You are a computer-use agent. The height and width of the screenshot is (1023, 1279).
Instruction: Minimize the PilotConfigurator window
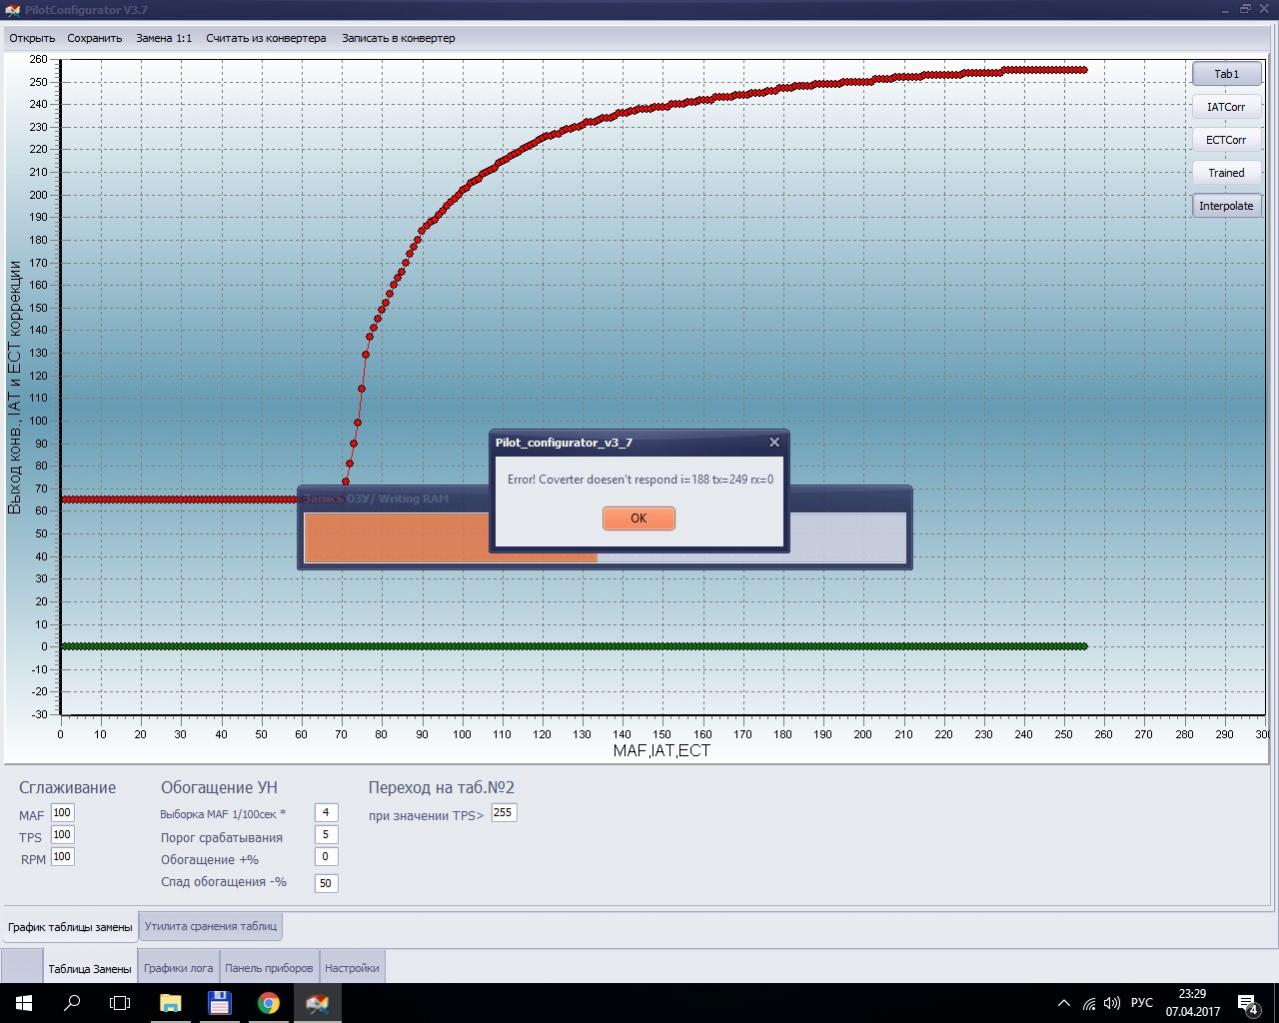click(1226, 9)
